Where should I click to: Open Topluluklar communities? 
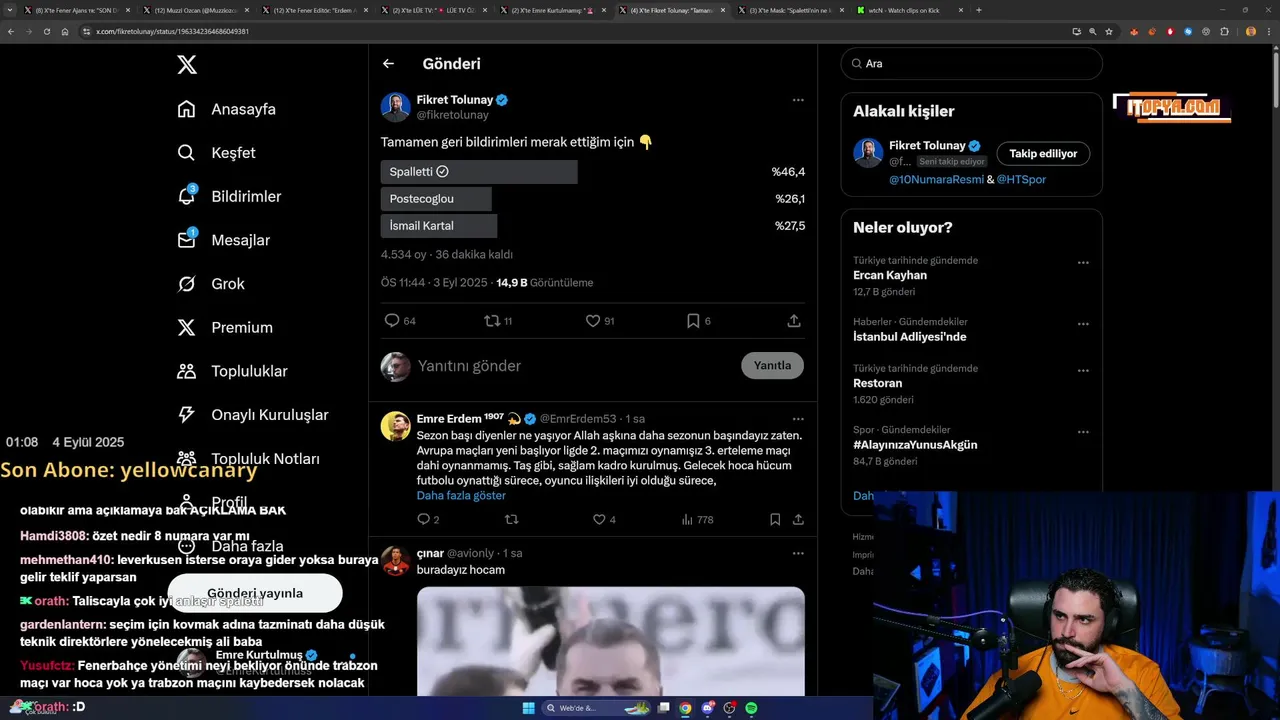232,371
